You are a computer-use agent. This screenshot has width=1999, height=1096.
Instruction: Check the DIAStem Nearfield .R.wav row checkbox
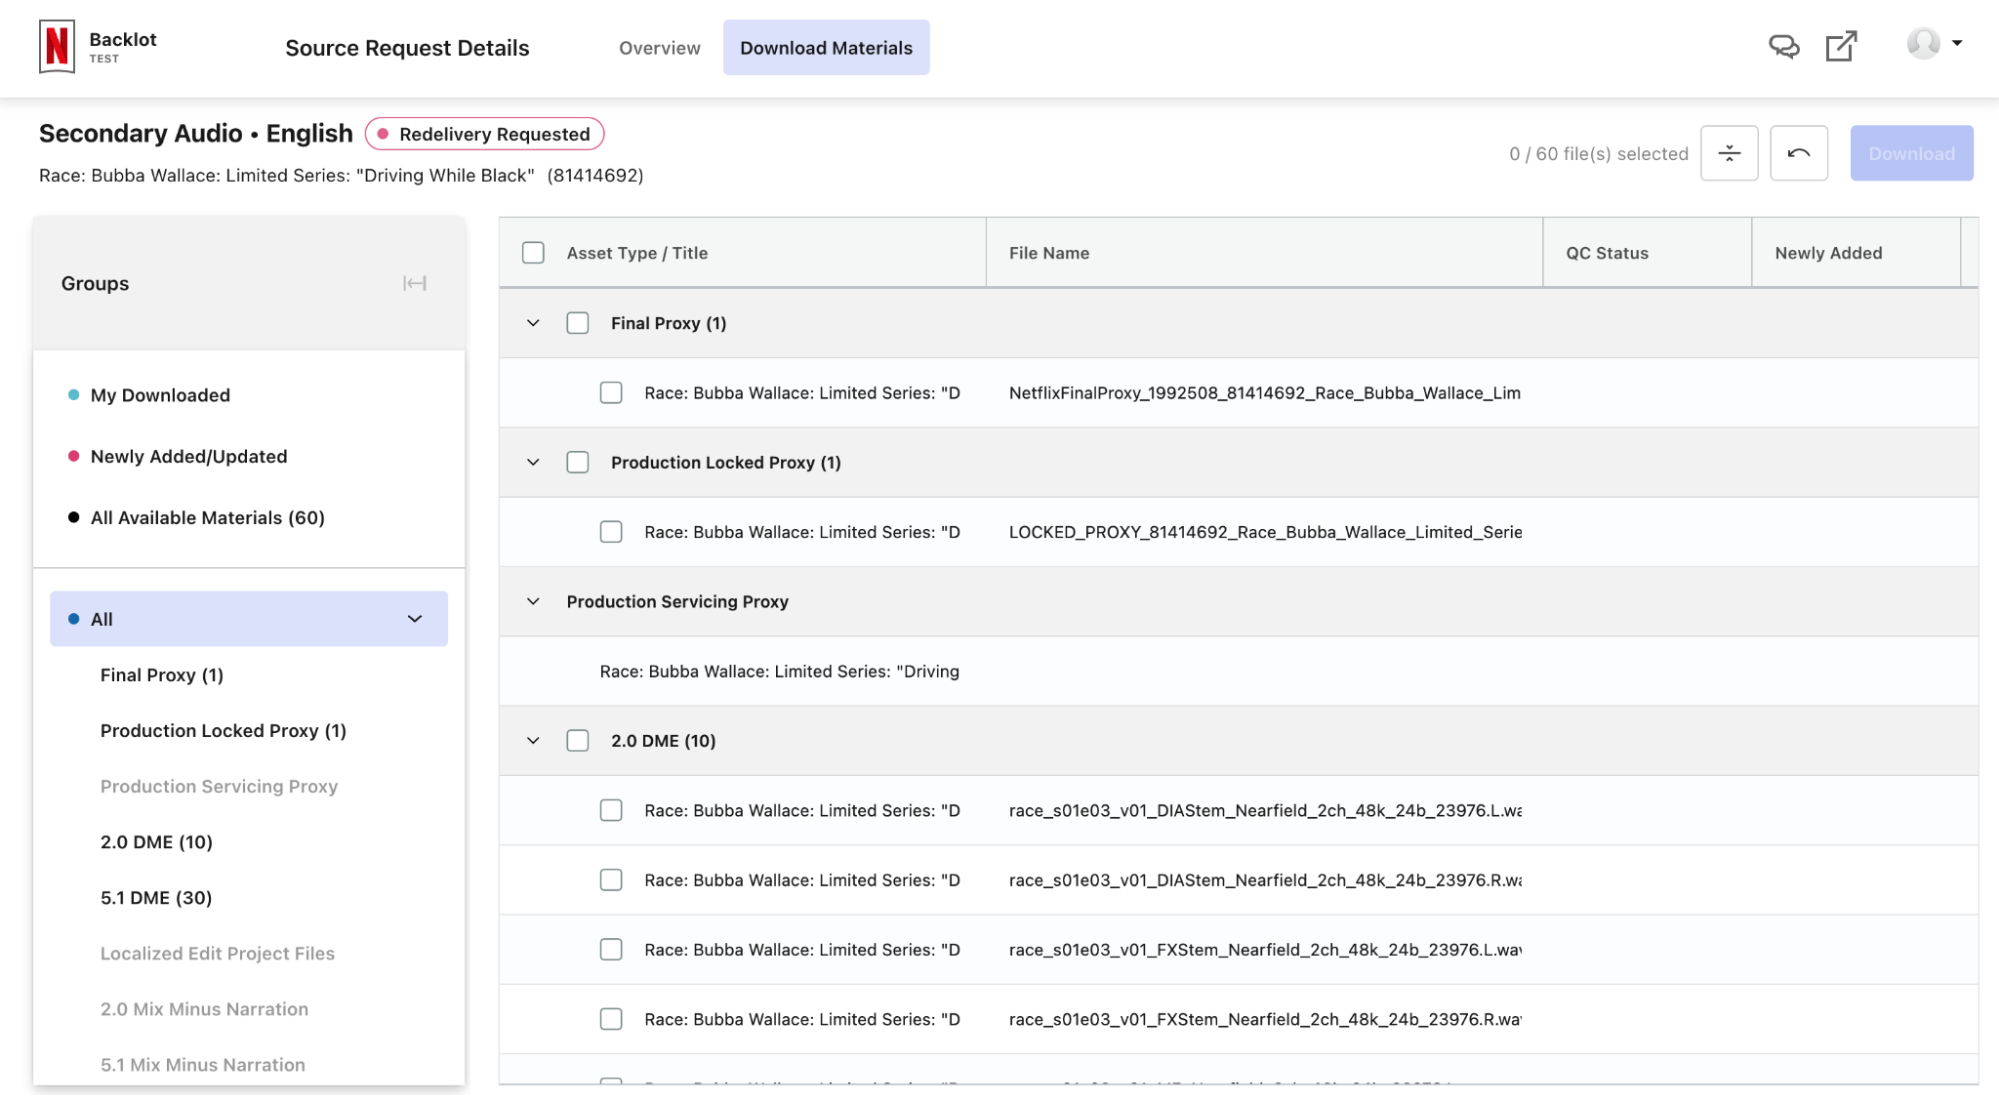(611, 880)
